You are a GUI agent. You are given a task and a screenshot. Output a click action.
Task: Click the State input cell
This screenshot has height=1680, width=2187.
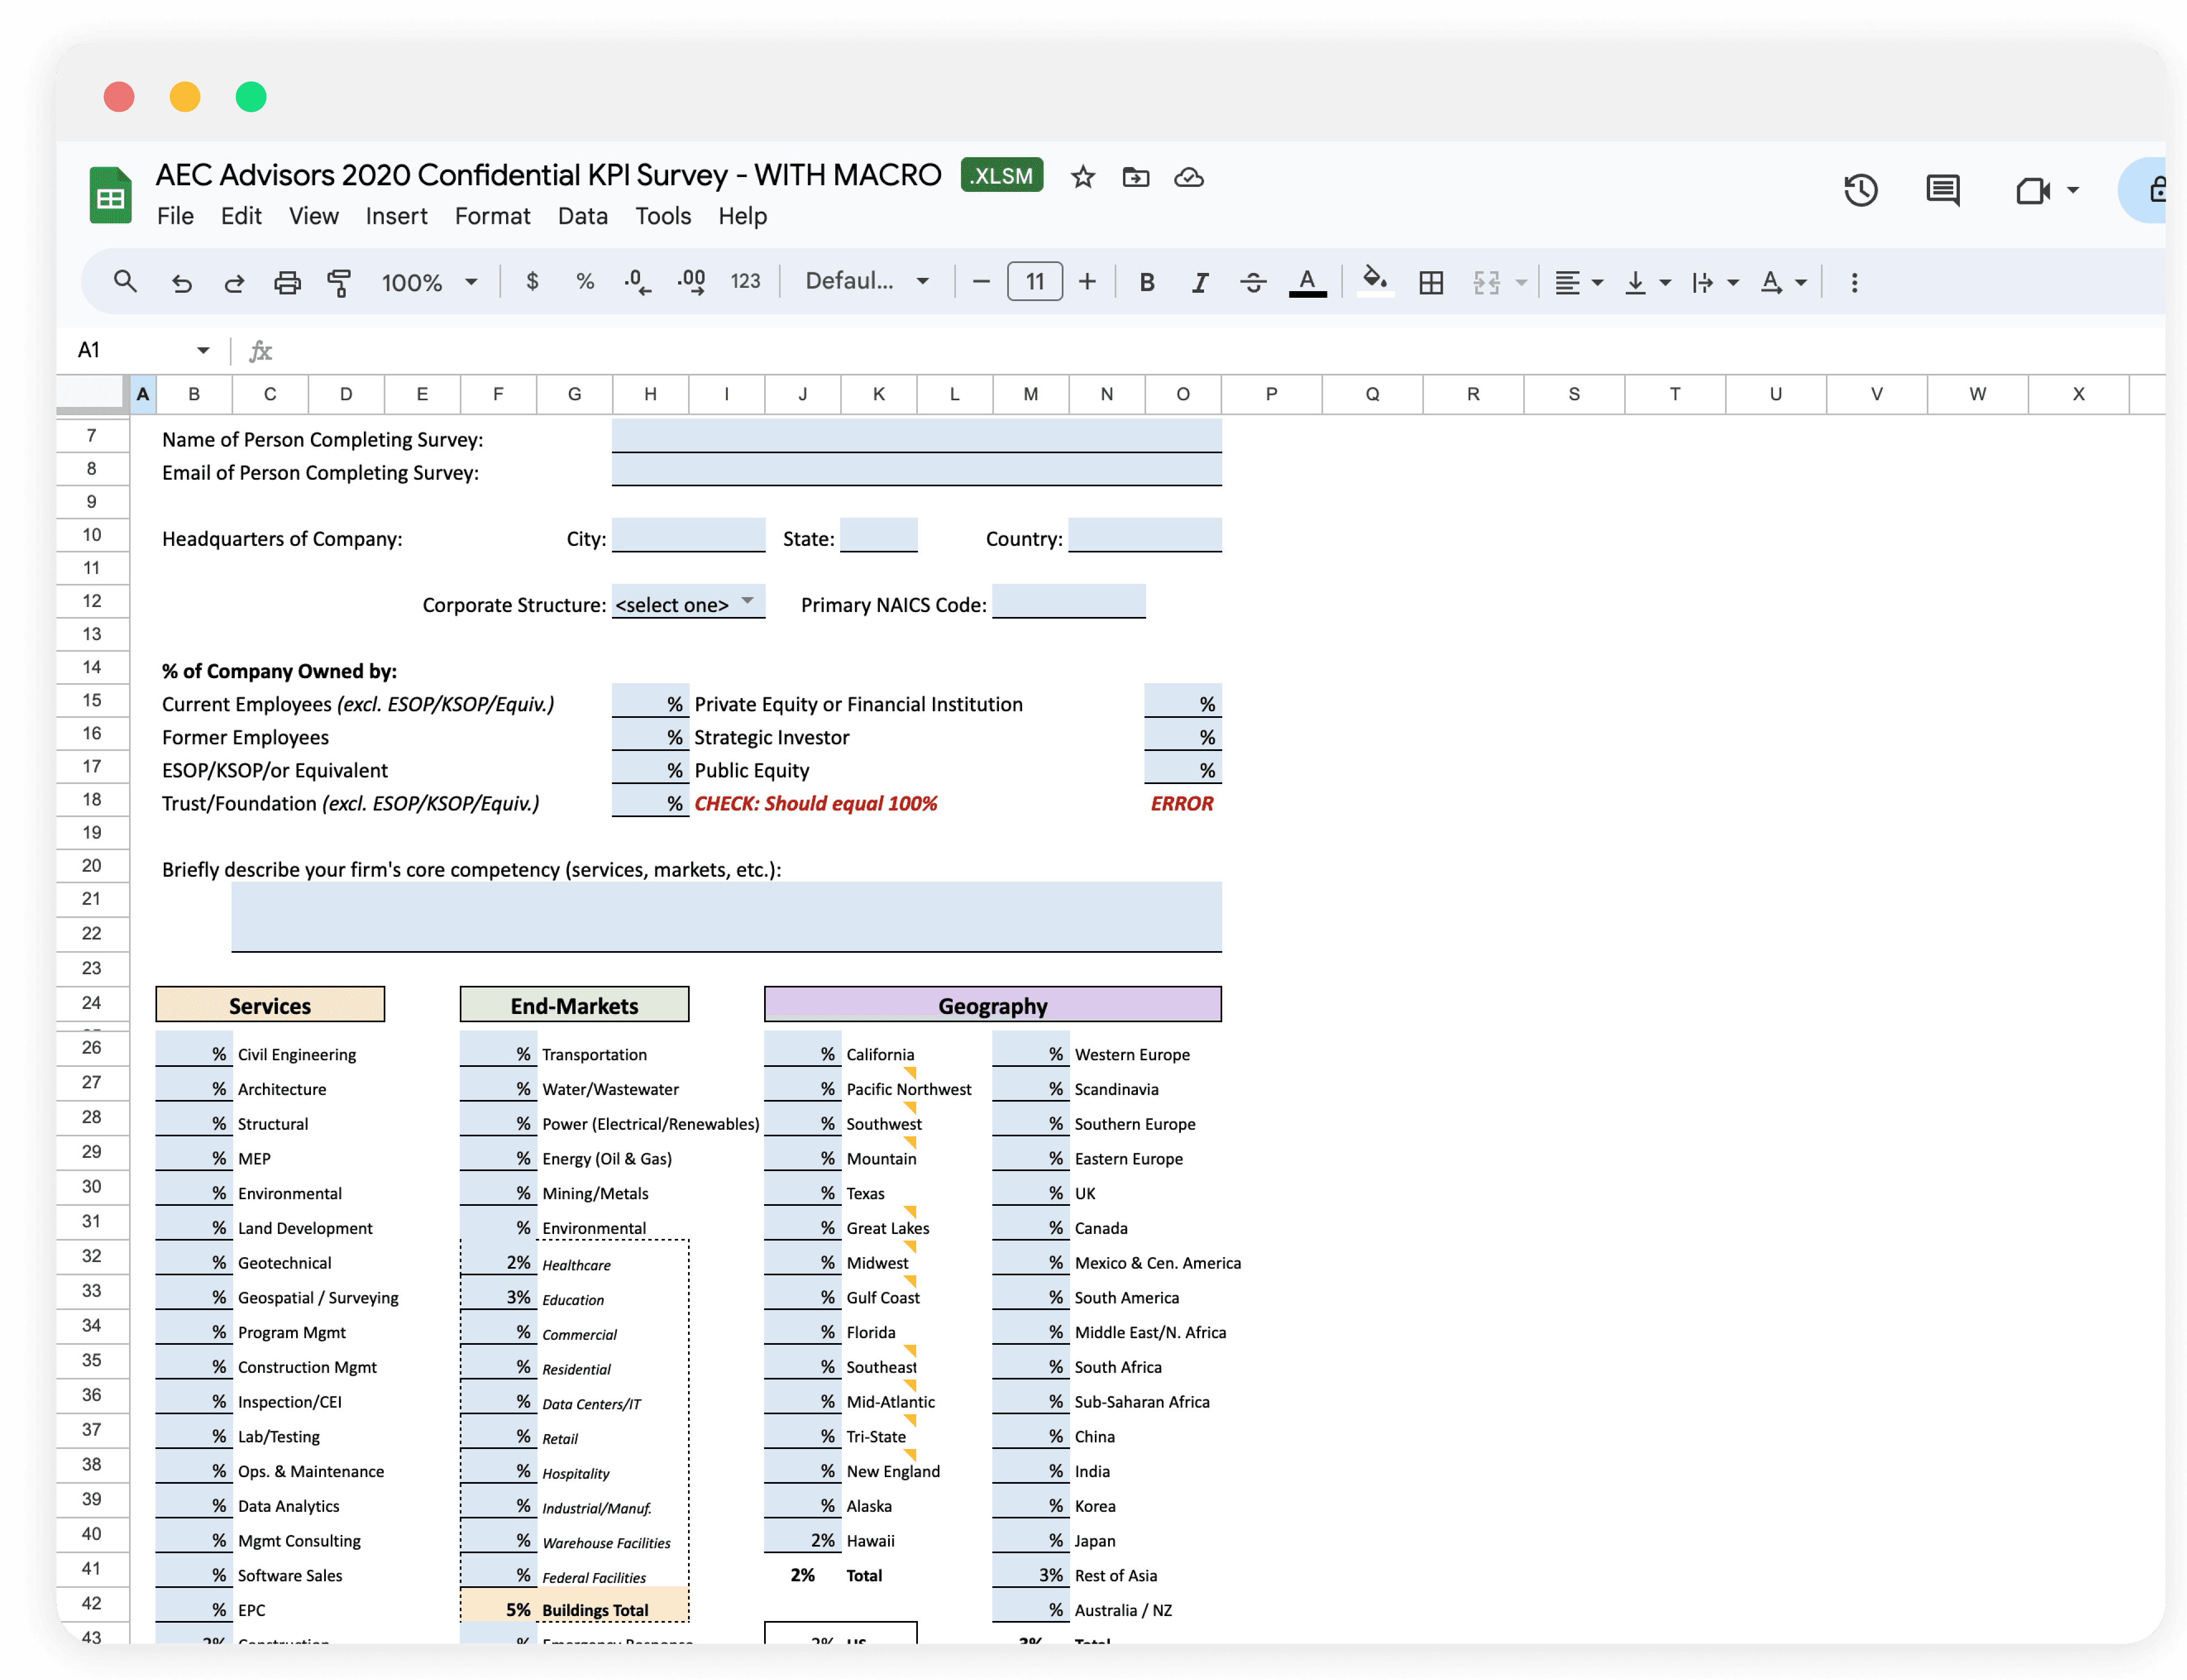point(878,535)
